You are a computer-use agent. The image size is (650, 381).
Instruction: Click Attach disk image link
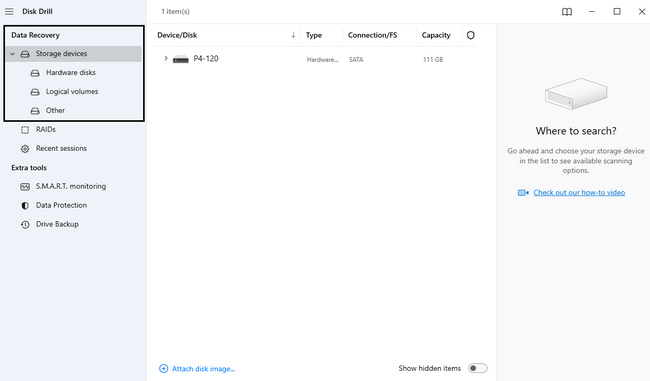point(204,369)
